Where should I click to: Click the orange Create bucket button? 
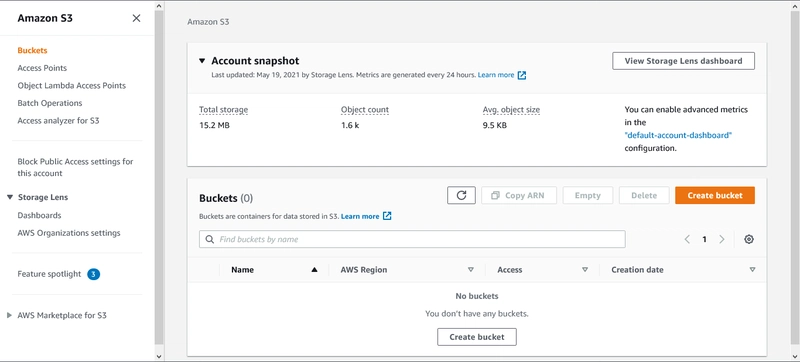(715, 195)
